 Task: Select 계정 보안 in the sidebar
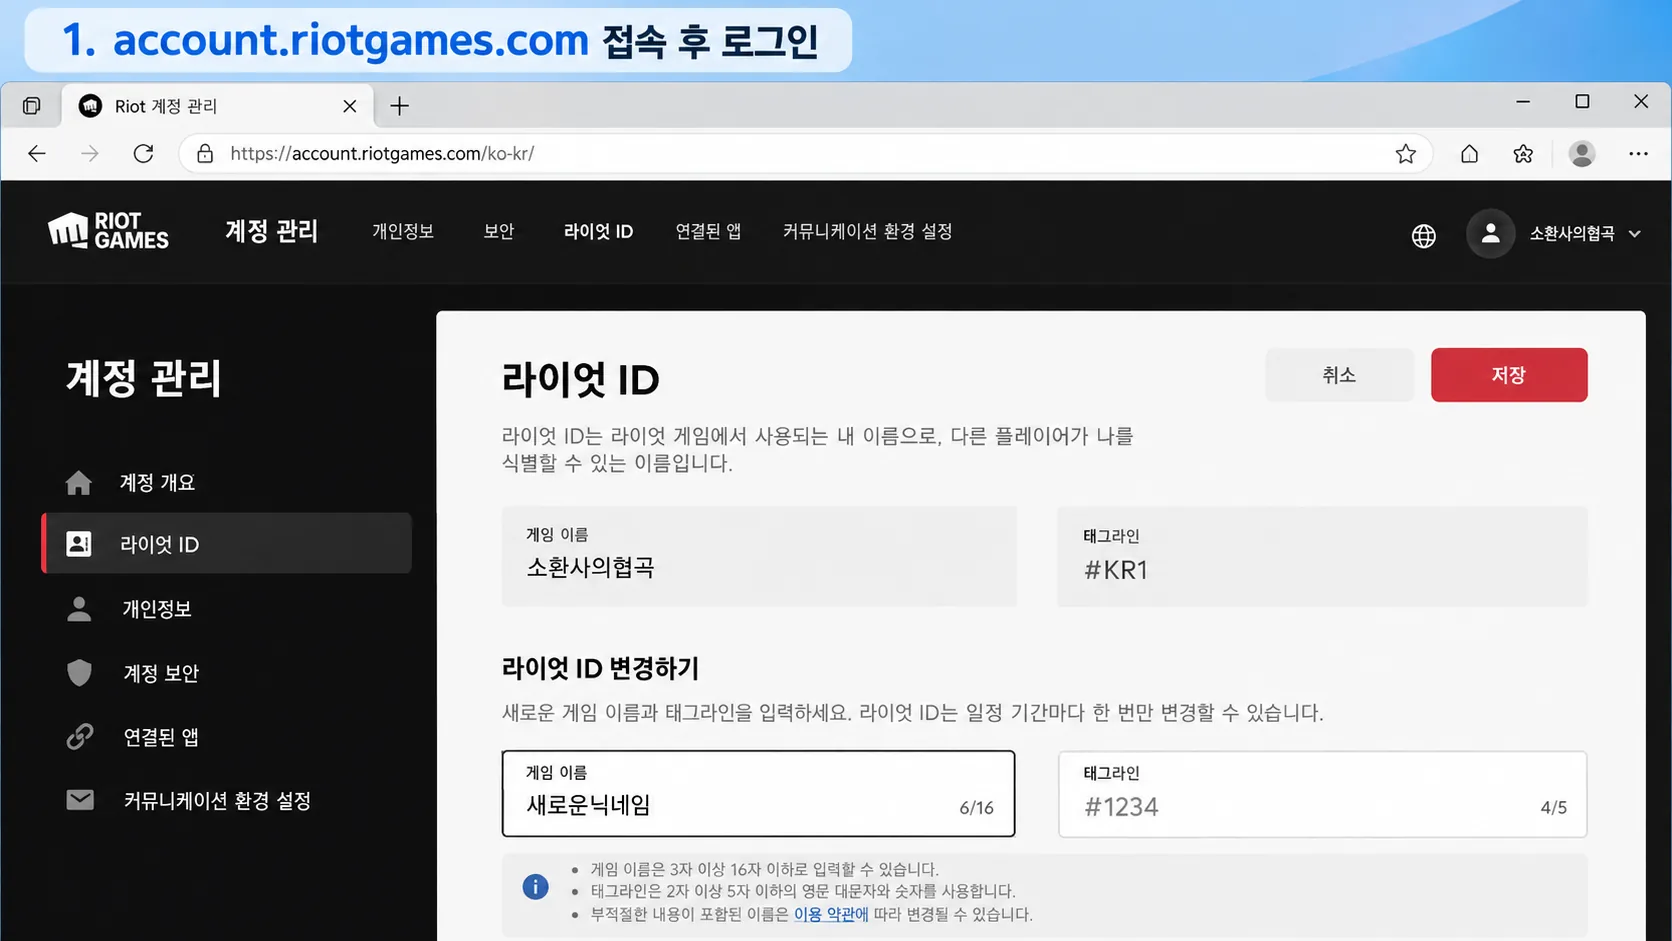tap(227, 673)
